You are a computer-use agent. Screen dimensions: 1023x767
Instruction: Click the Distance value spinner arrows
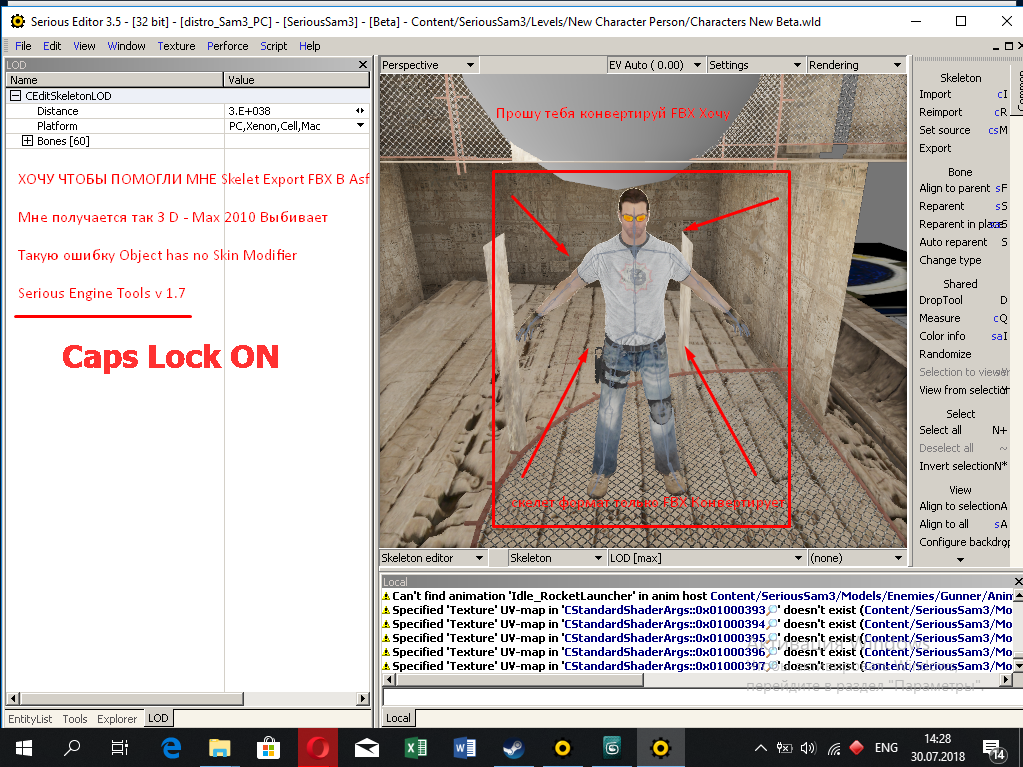359,111
